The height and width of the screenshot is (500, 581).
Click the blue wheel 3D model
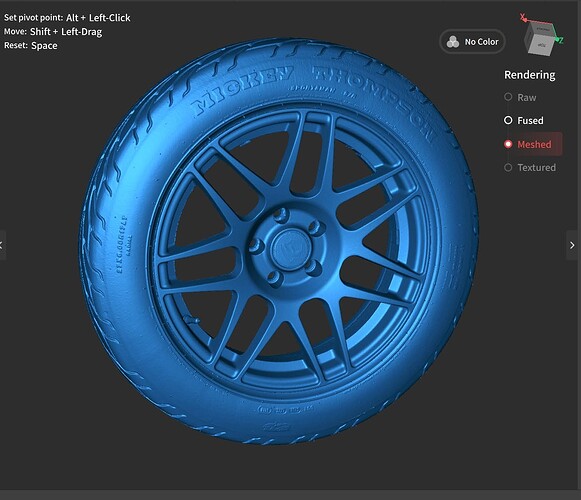coord(279,242)
